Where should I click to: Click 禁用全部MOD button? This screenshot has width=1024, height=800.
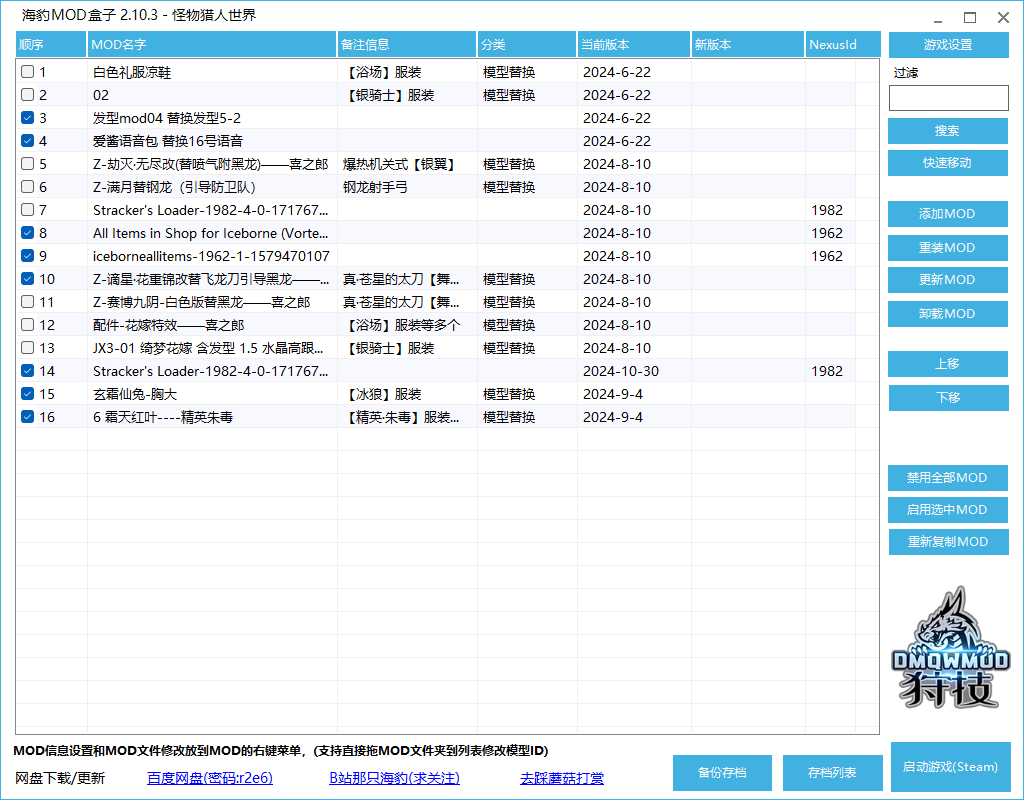click(948, 477)
